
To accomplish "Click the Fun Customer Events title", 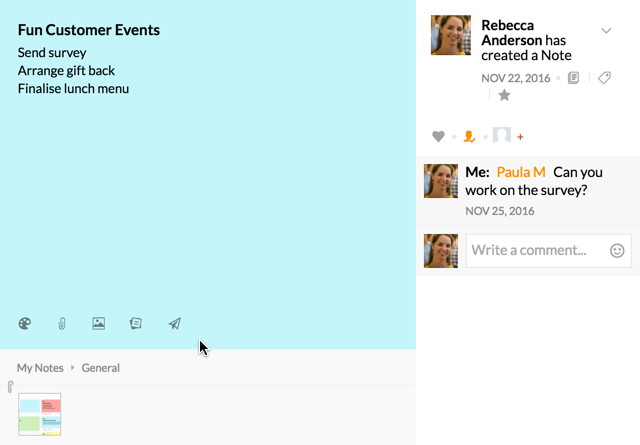I will (89, 30).
